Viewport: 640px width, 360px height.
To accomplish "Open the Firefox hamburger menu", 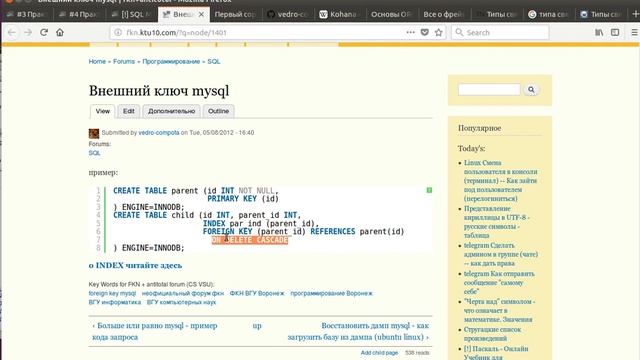I will coord(634,32).
